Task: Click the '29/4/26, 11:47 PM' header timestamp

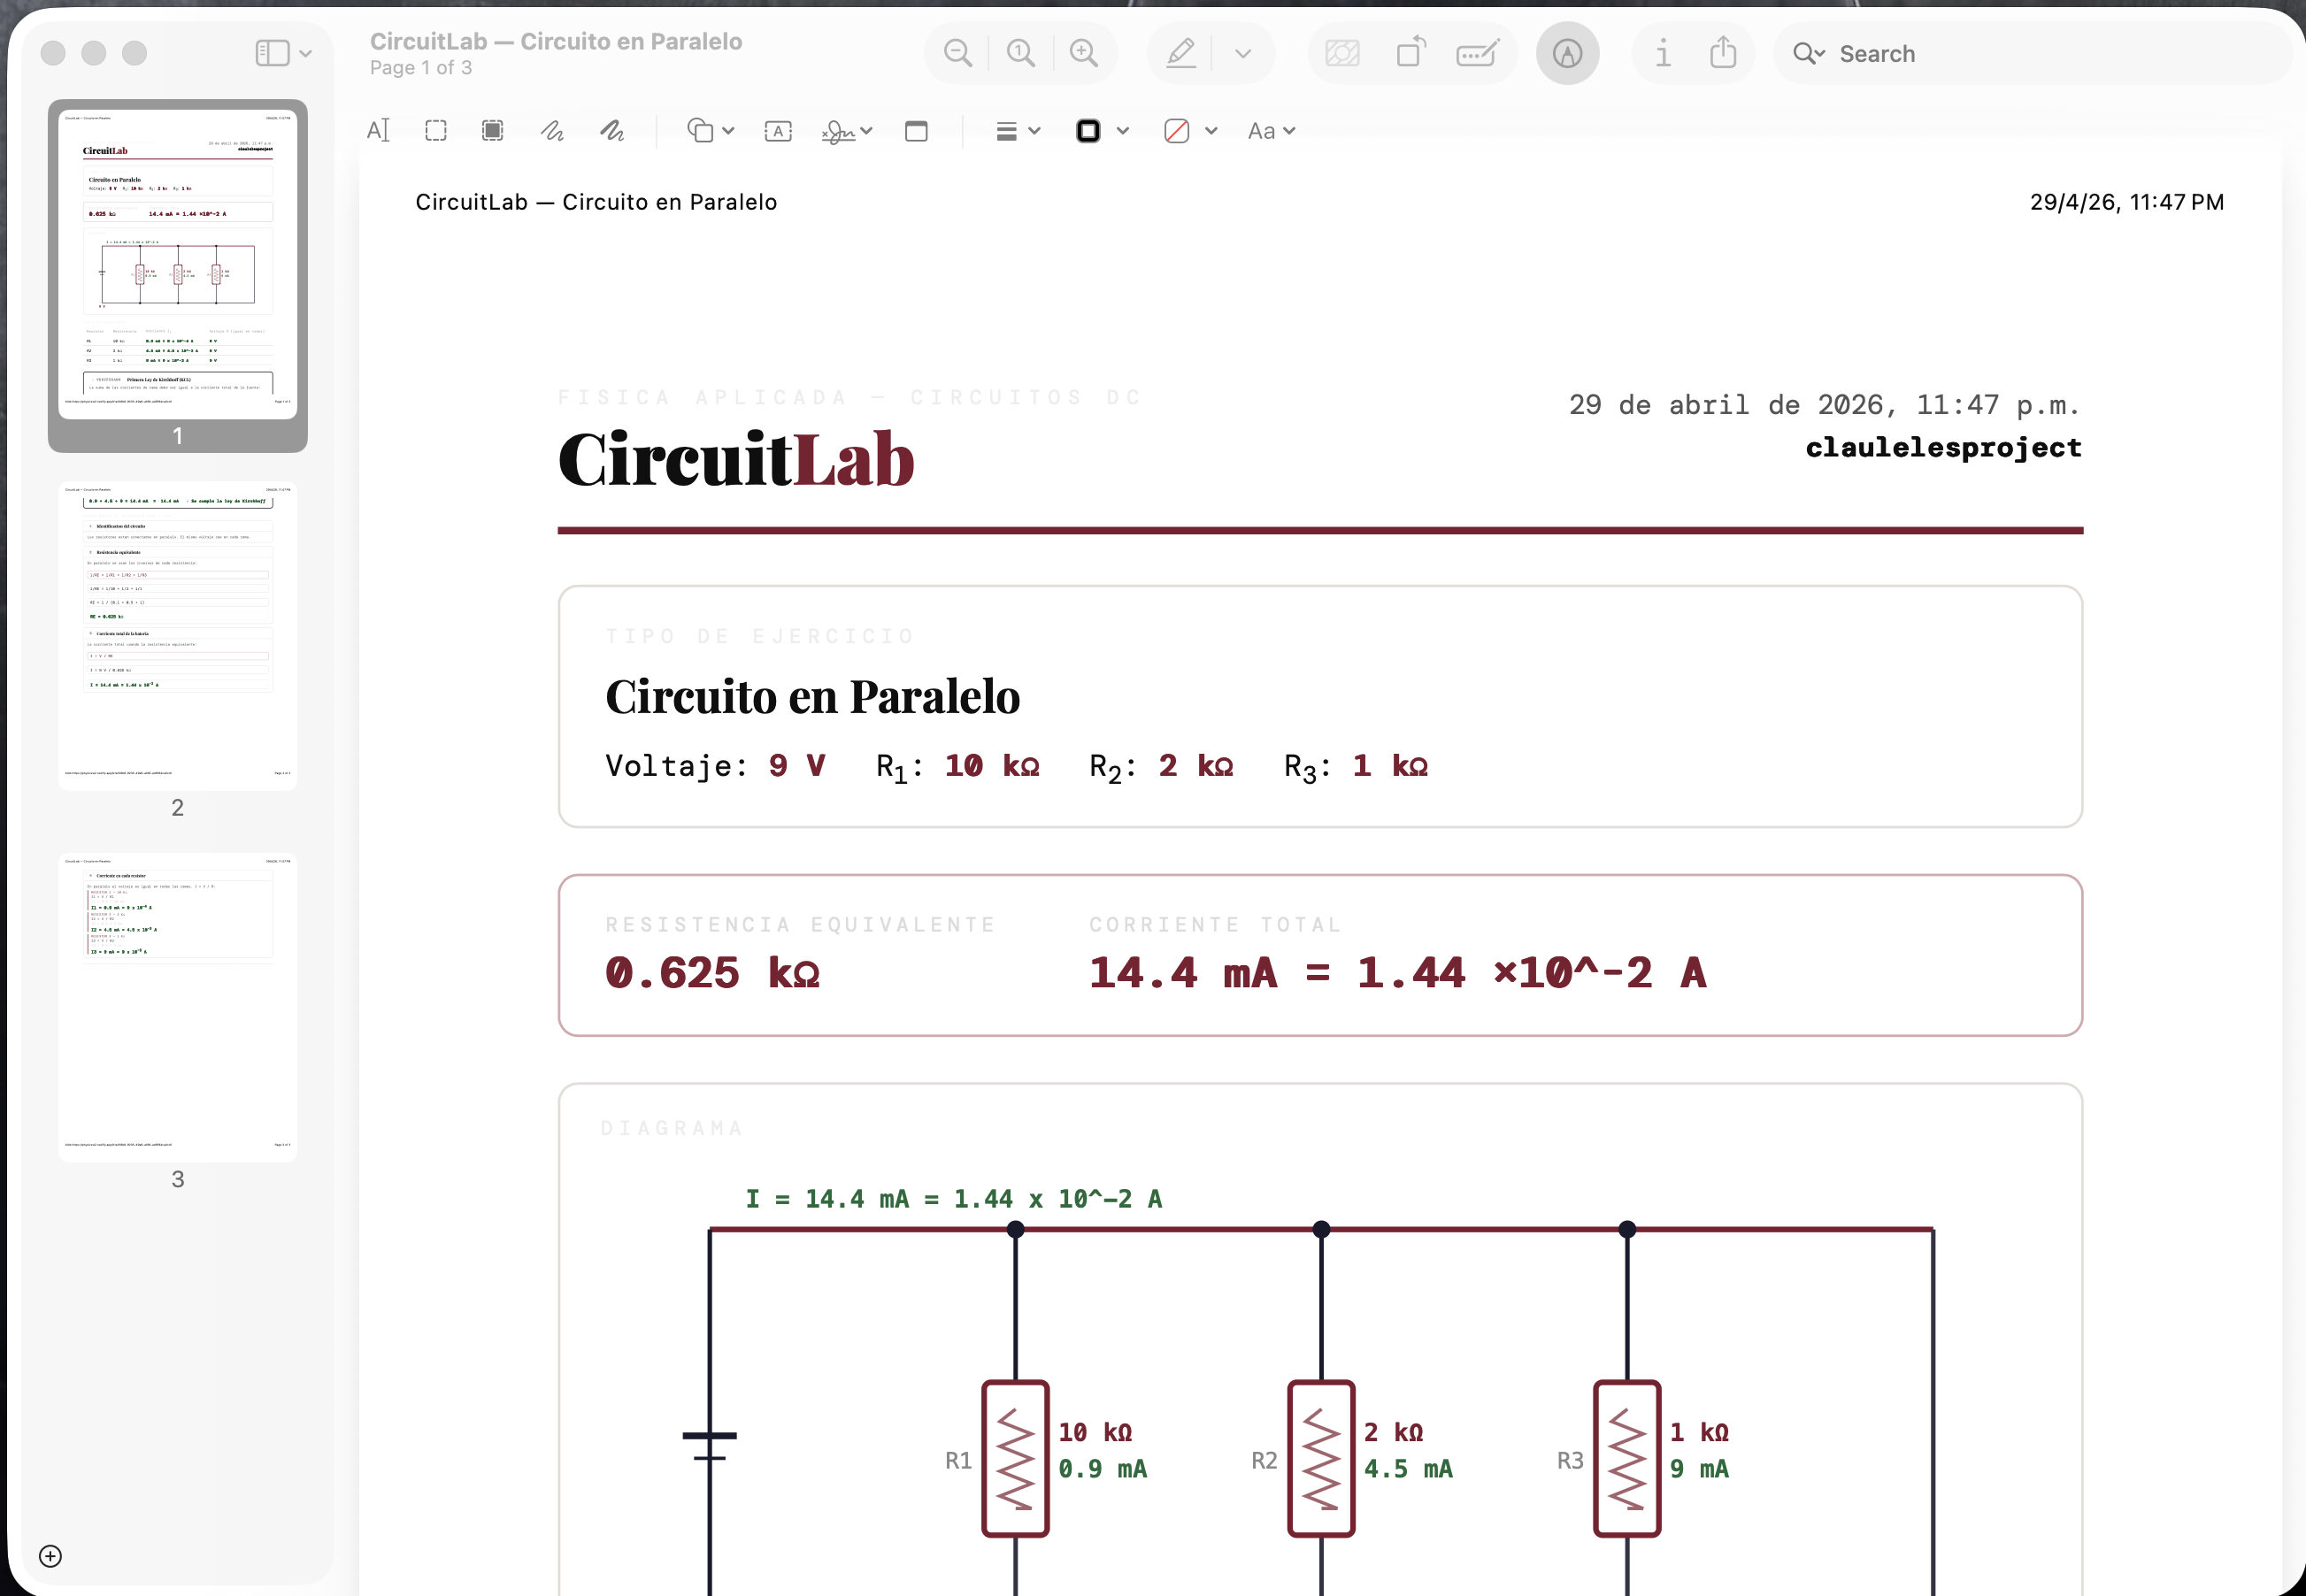Action: pyautogui.click(x=2126, y=202)
